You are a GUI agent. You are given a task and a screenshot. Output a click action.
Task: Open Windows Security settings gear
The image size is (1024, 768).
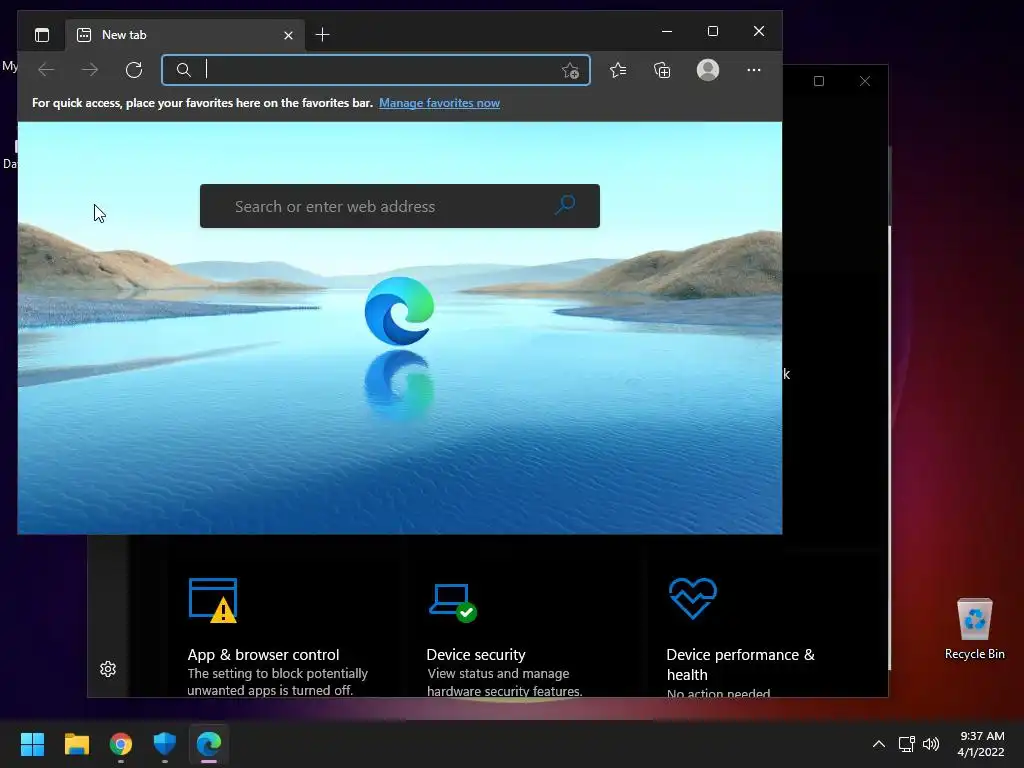click(108, 669)
